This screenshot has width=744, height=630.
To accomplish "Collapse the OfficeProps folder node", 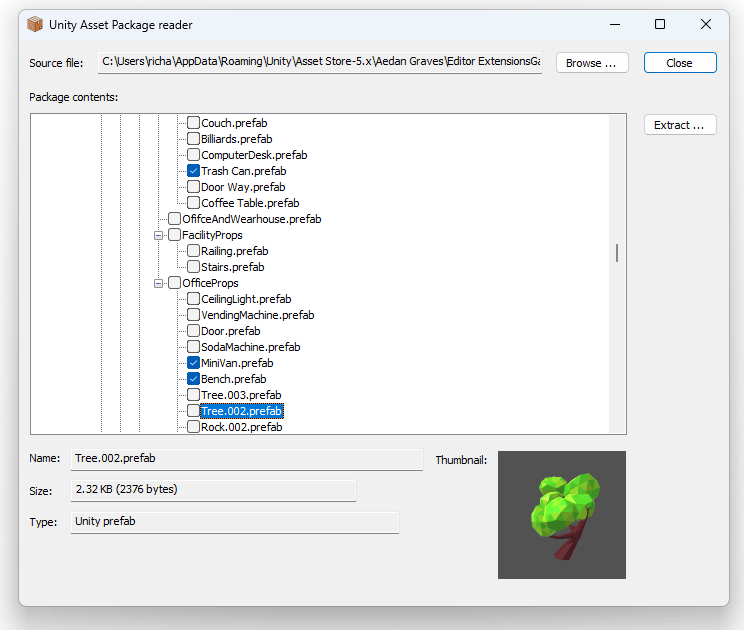I will coord(158,283).
